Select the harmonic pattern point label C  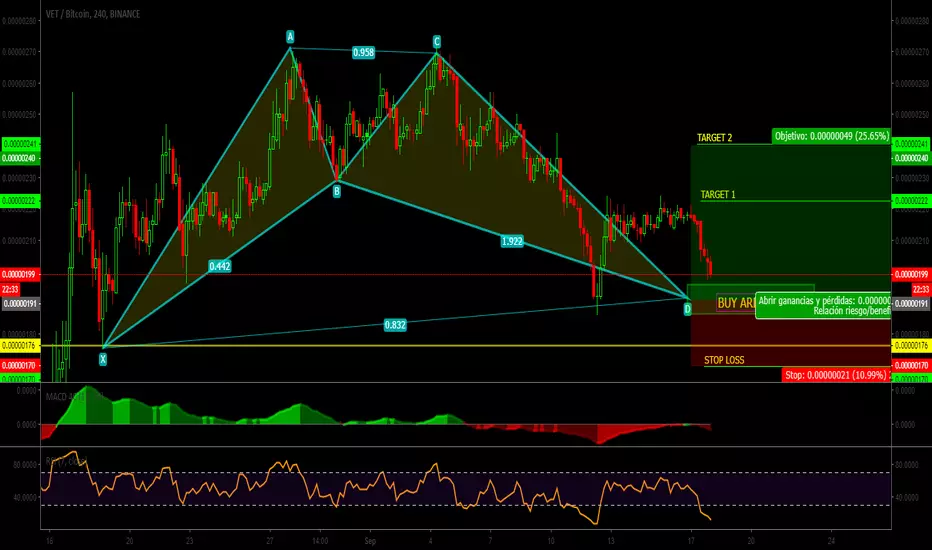[x=436, y=42]
